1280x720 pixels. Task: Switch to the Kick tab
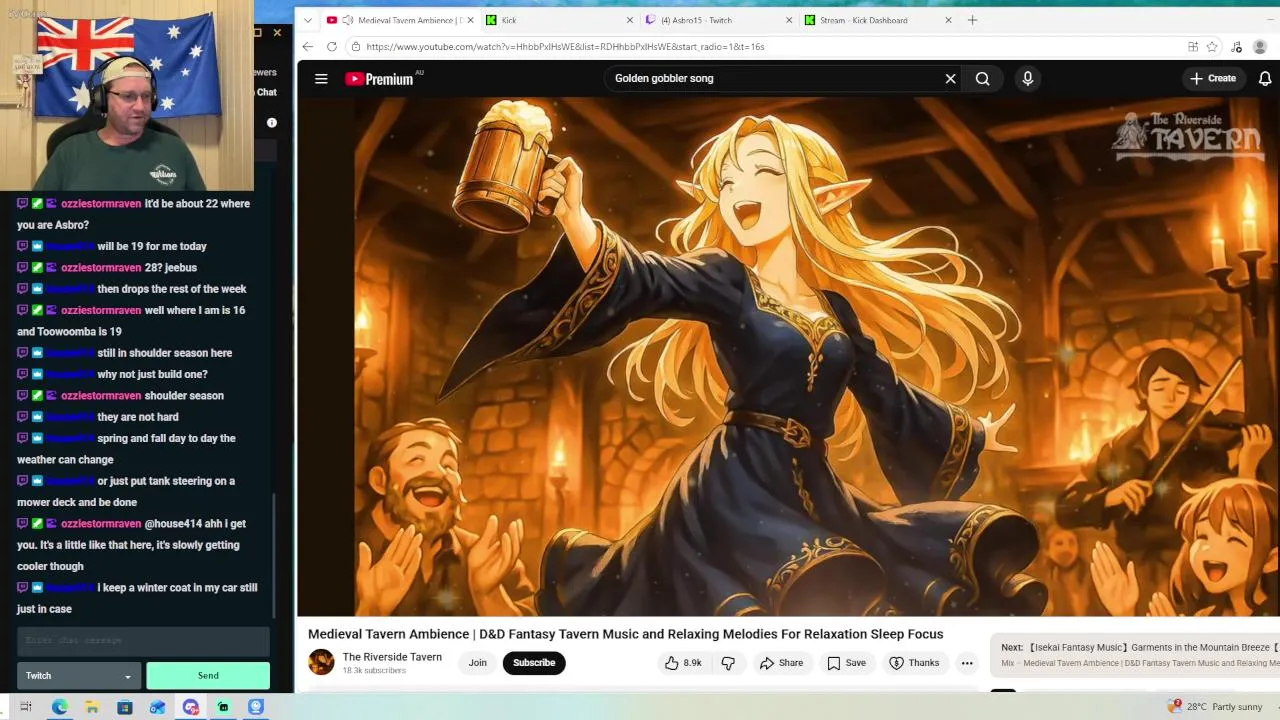(x=559, y=20)
